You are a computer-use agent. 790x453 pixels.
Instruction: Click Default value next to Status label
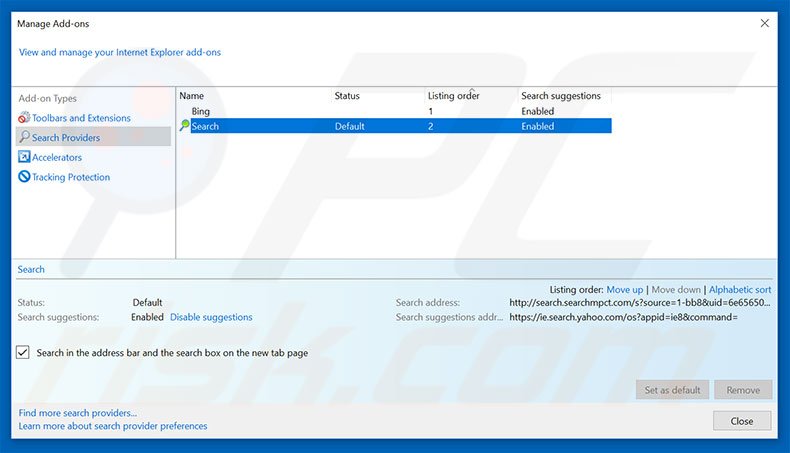coord(147,302)
